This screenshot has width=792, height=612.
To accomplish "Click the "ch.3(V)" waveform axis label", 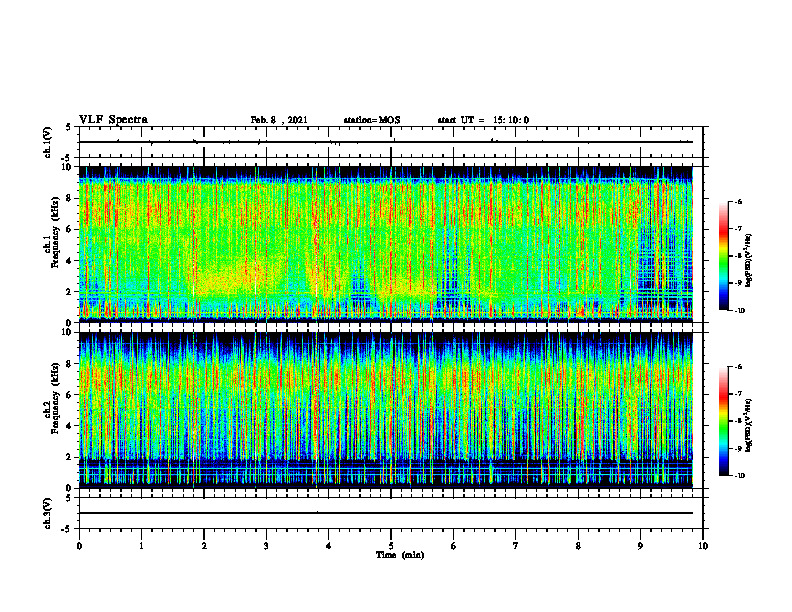I will (x=48, y=513).
